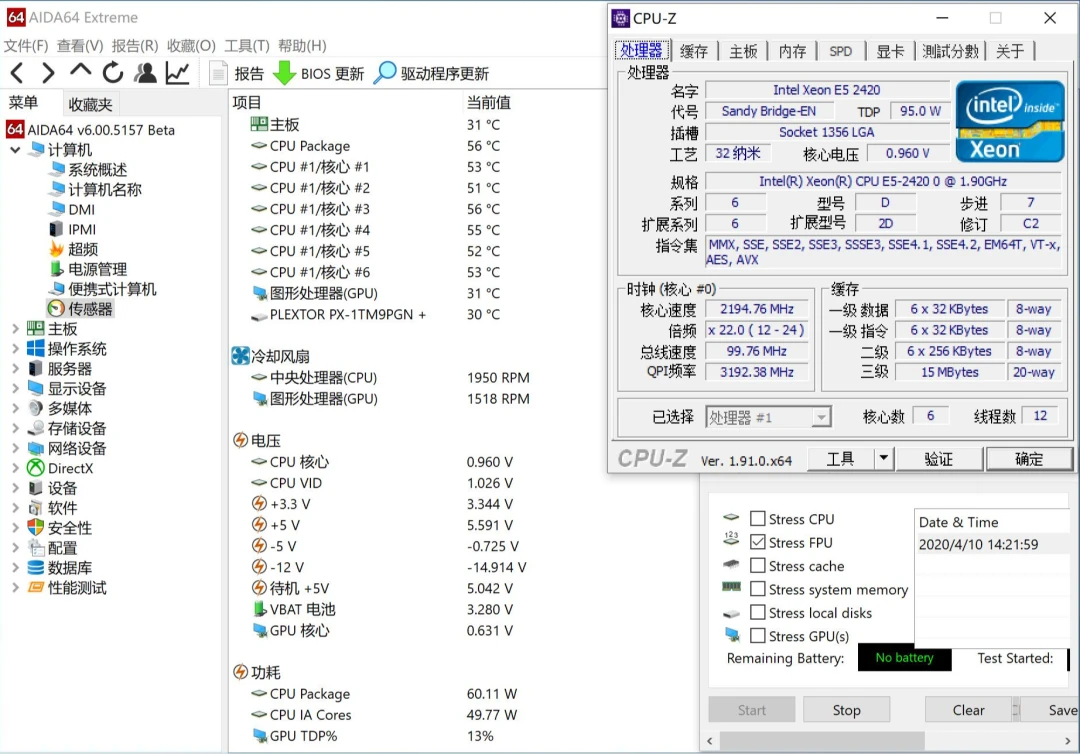Click the 主板 motherboard icon in sensor list
1080x754 pixels.
coord(259,124)
